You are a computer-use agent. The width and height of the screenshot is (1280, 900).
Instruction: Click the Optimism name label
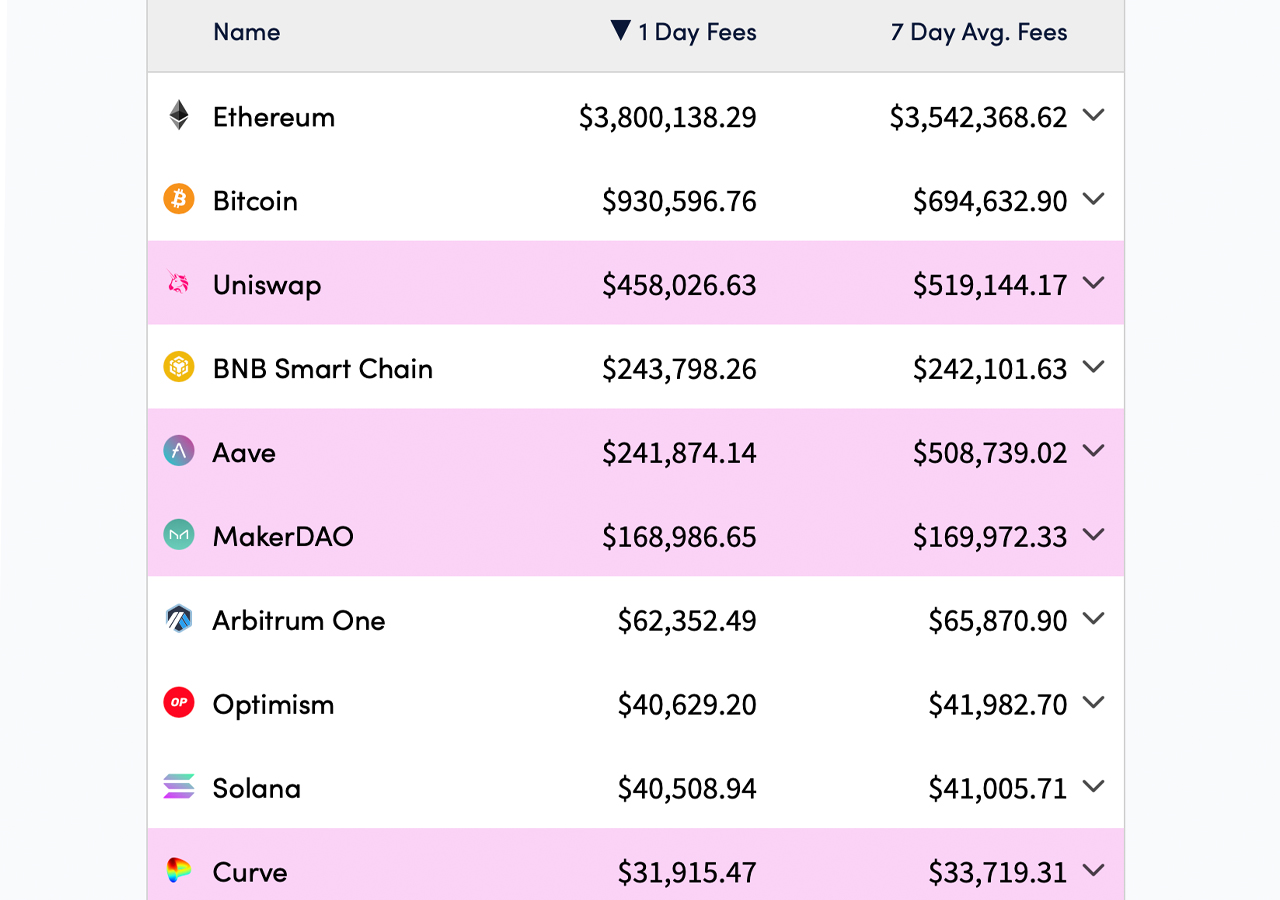point(273,703)
